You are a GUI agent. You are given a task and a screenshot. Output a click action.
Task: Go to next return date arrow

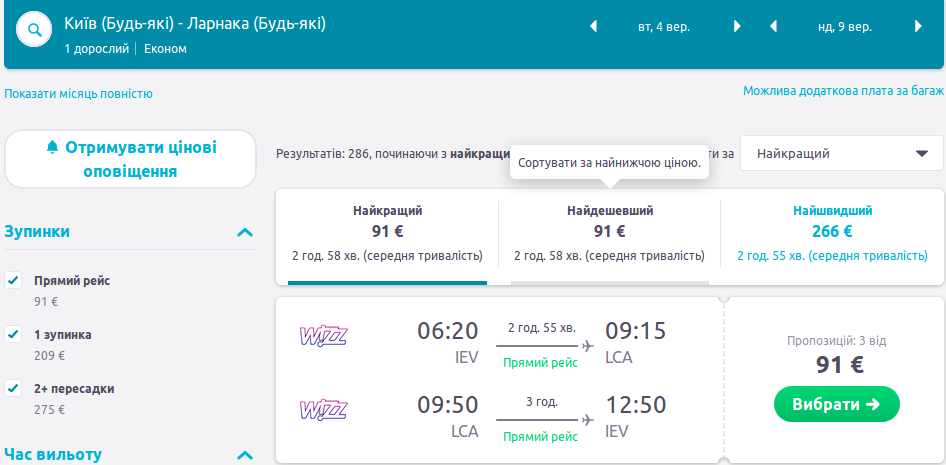pos(917,26)
